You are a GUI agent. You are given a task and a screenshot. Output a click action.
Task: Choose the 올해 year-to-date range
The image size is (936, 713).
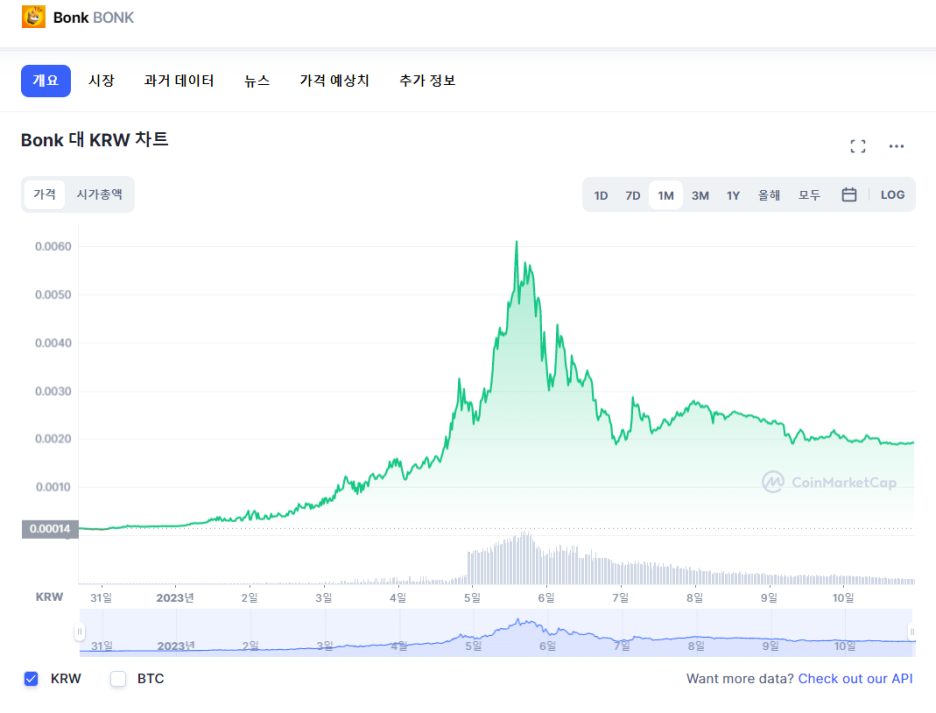click(769, 195)
